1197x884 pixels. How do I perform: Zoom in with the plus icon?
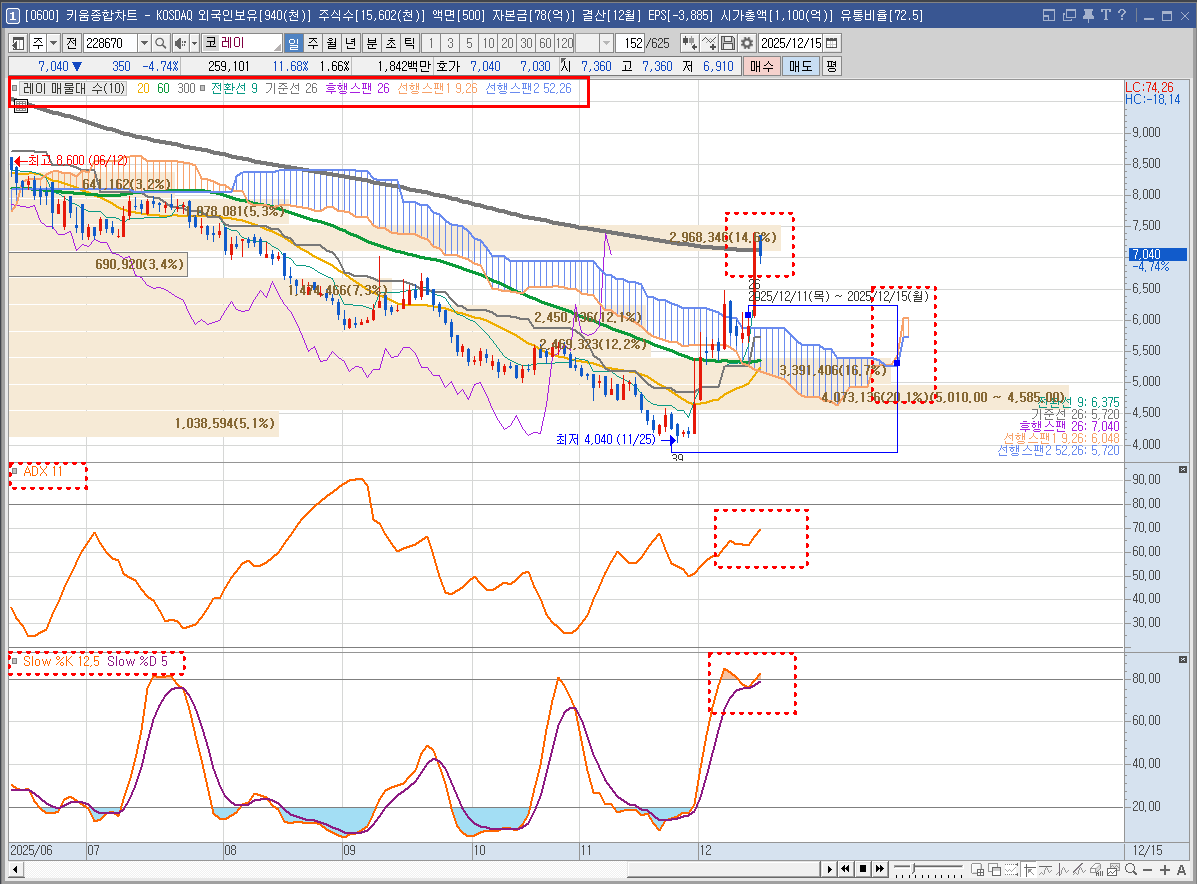coord(1165,870)
